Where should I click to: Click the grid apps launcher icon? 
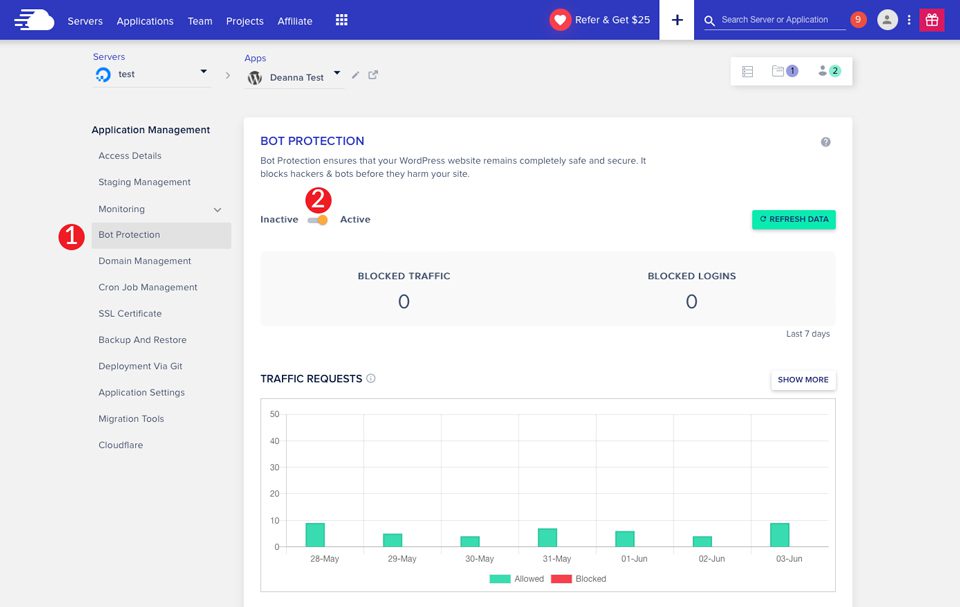coord(340,19)
